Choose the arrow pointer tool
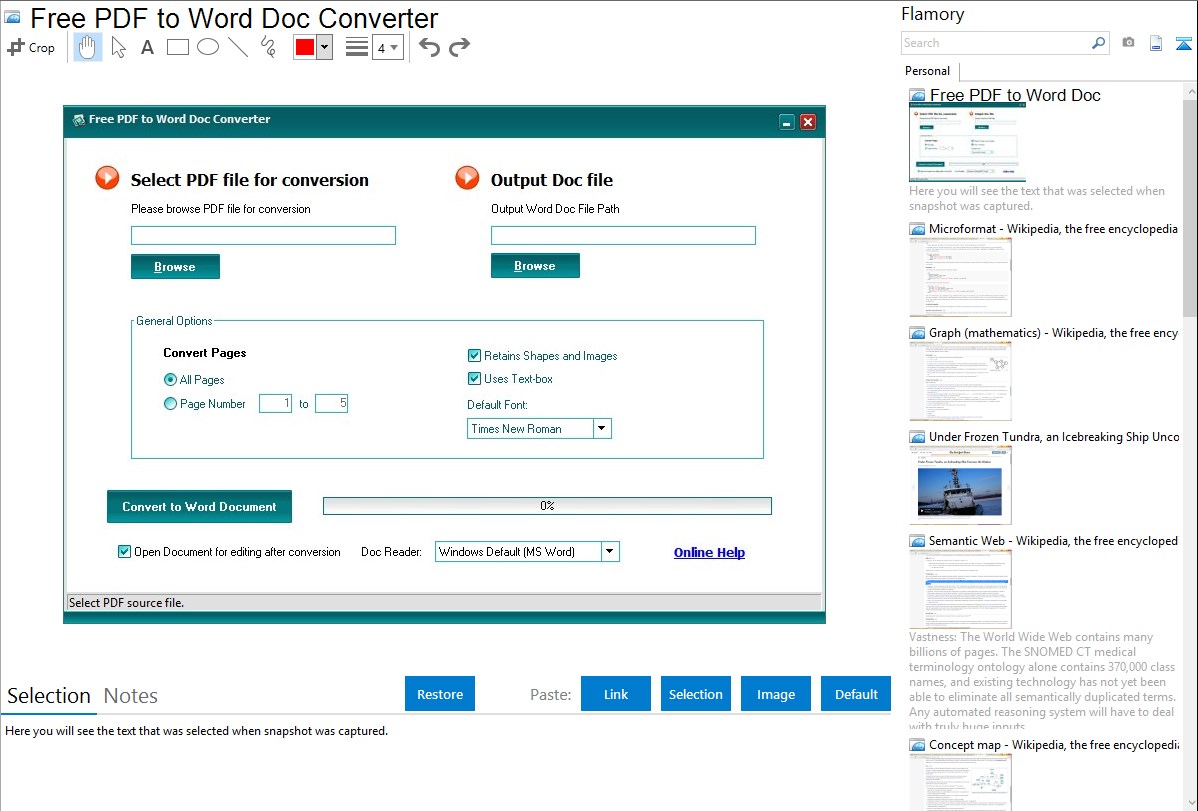The width and height of the screenshot is (1198, 811). [x=118, y=47]
